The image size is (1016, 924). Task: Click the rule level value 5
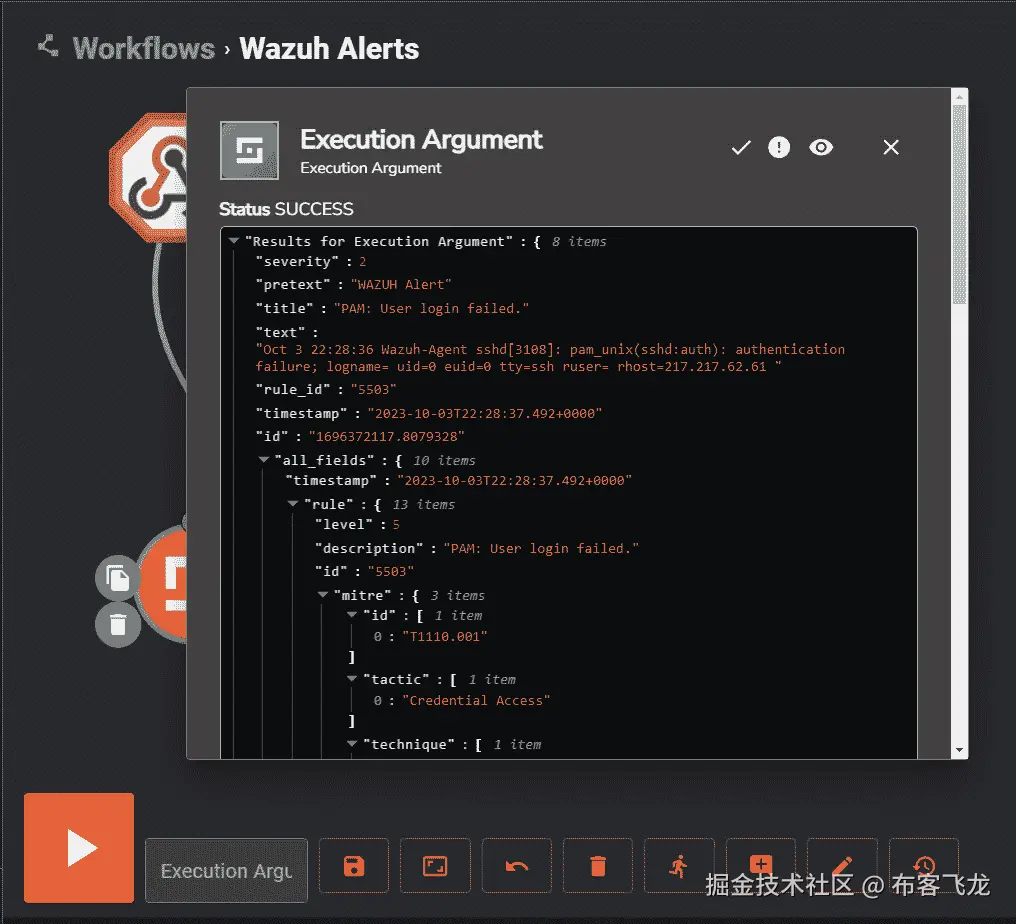click(396, 525)
